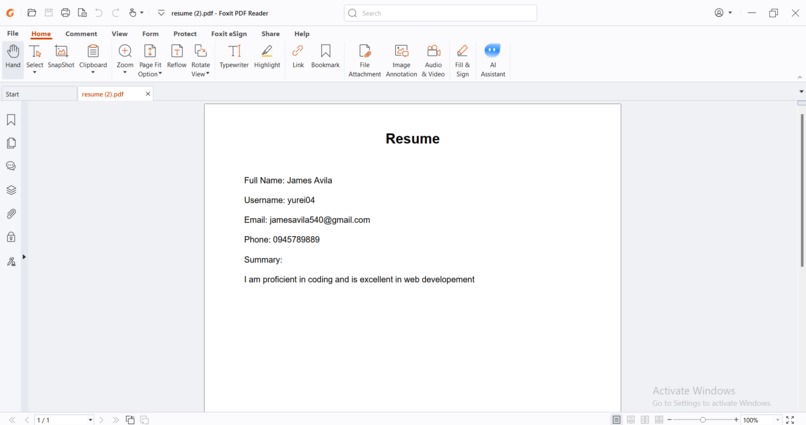The width and height of the screenshot is (806, 425).
Task: Expand the Clipboard dropdown arrow
Action: pos(93,72)
